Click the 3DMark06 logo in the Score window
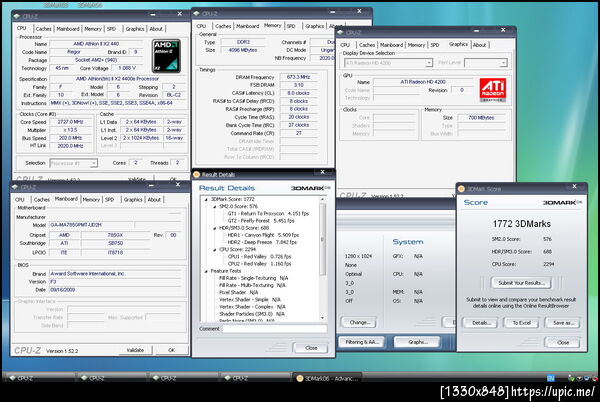 tap(562, 202)
